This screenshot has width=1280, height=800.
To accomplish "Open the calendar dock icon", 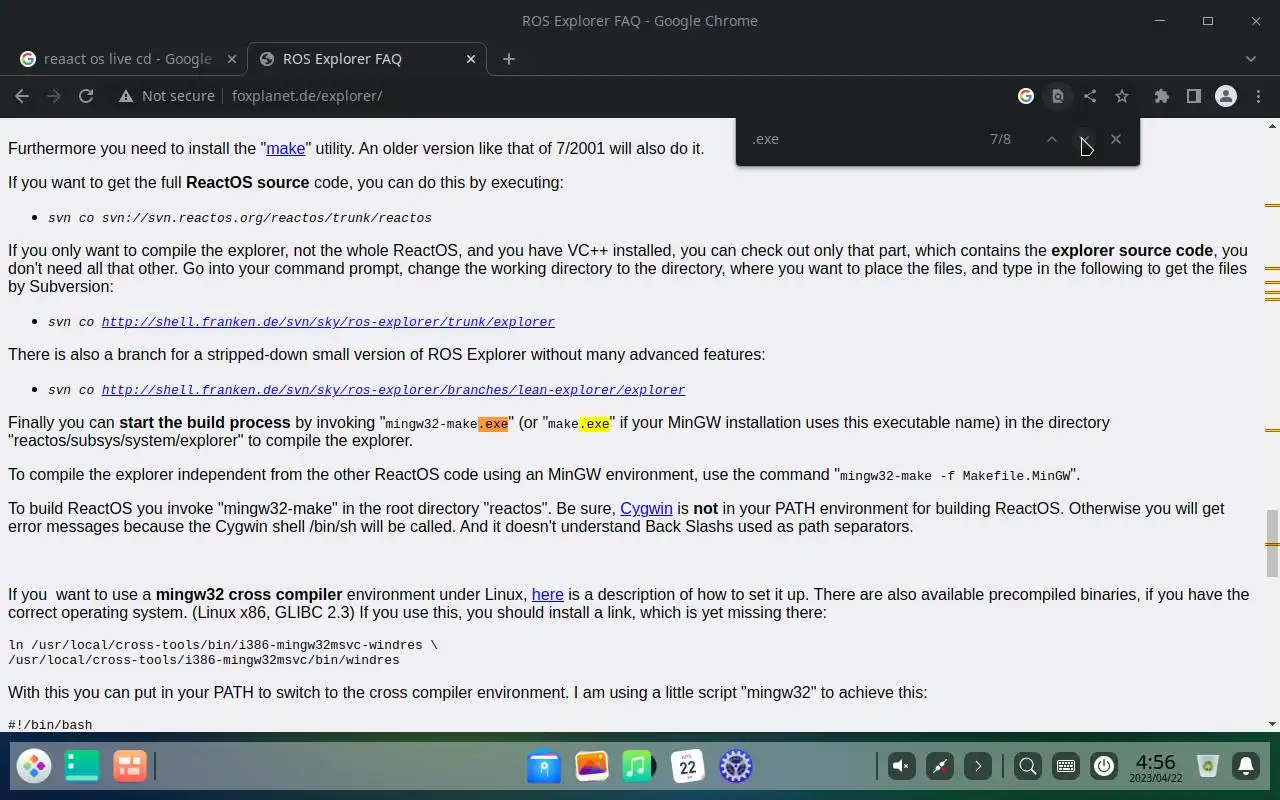I will pyautogui.click(x=688, y=767).
